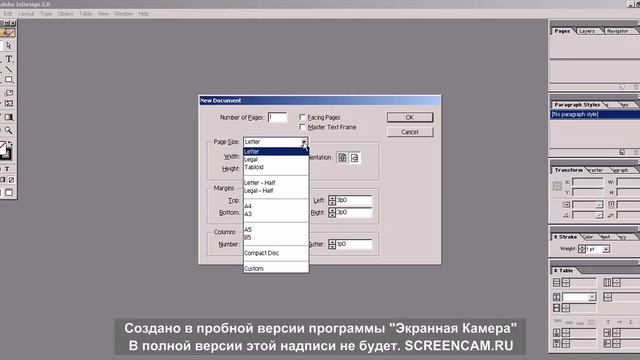The image size is (640, 360).
Task: Choose A4 page size
Action: coord(276,206)
